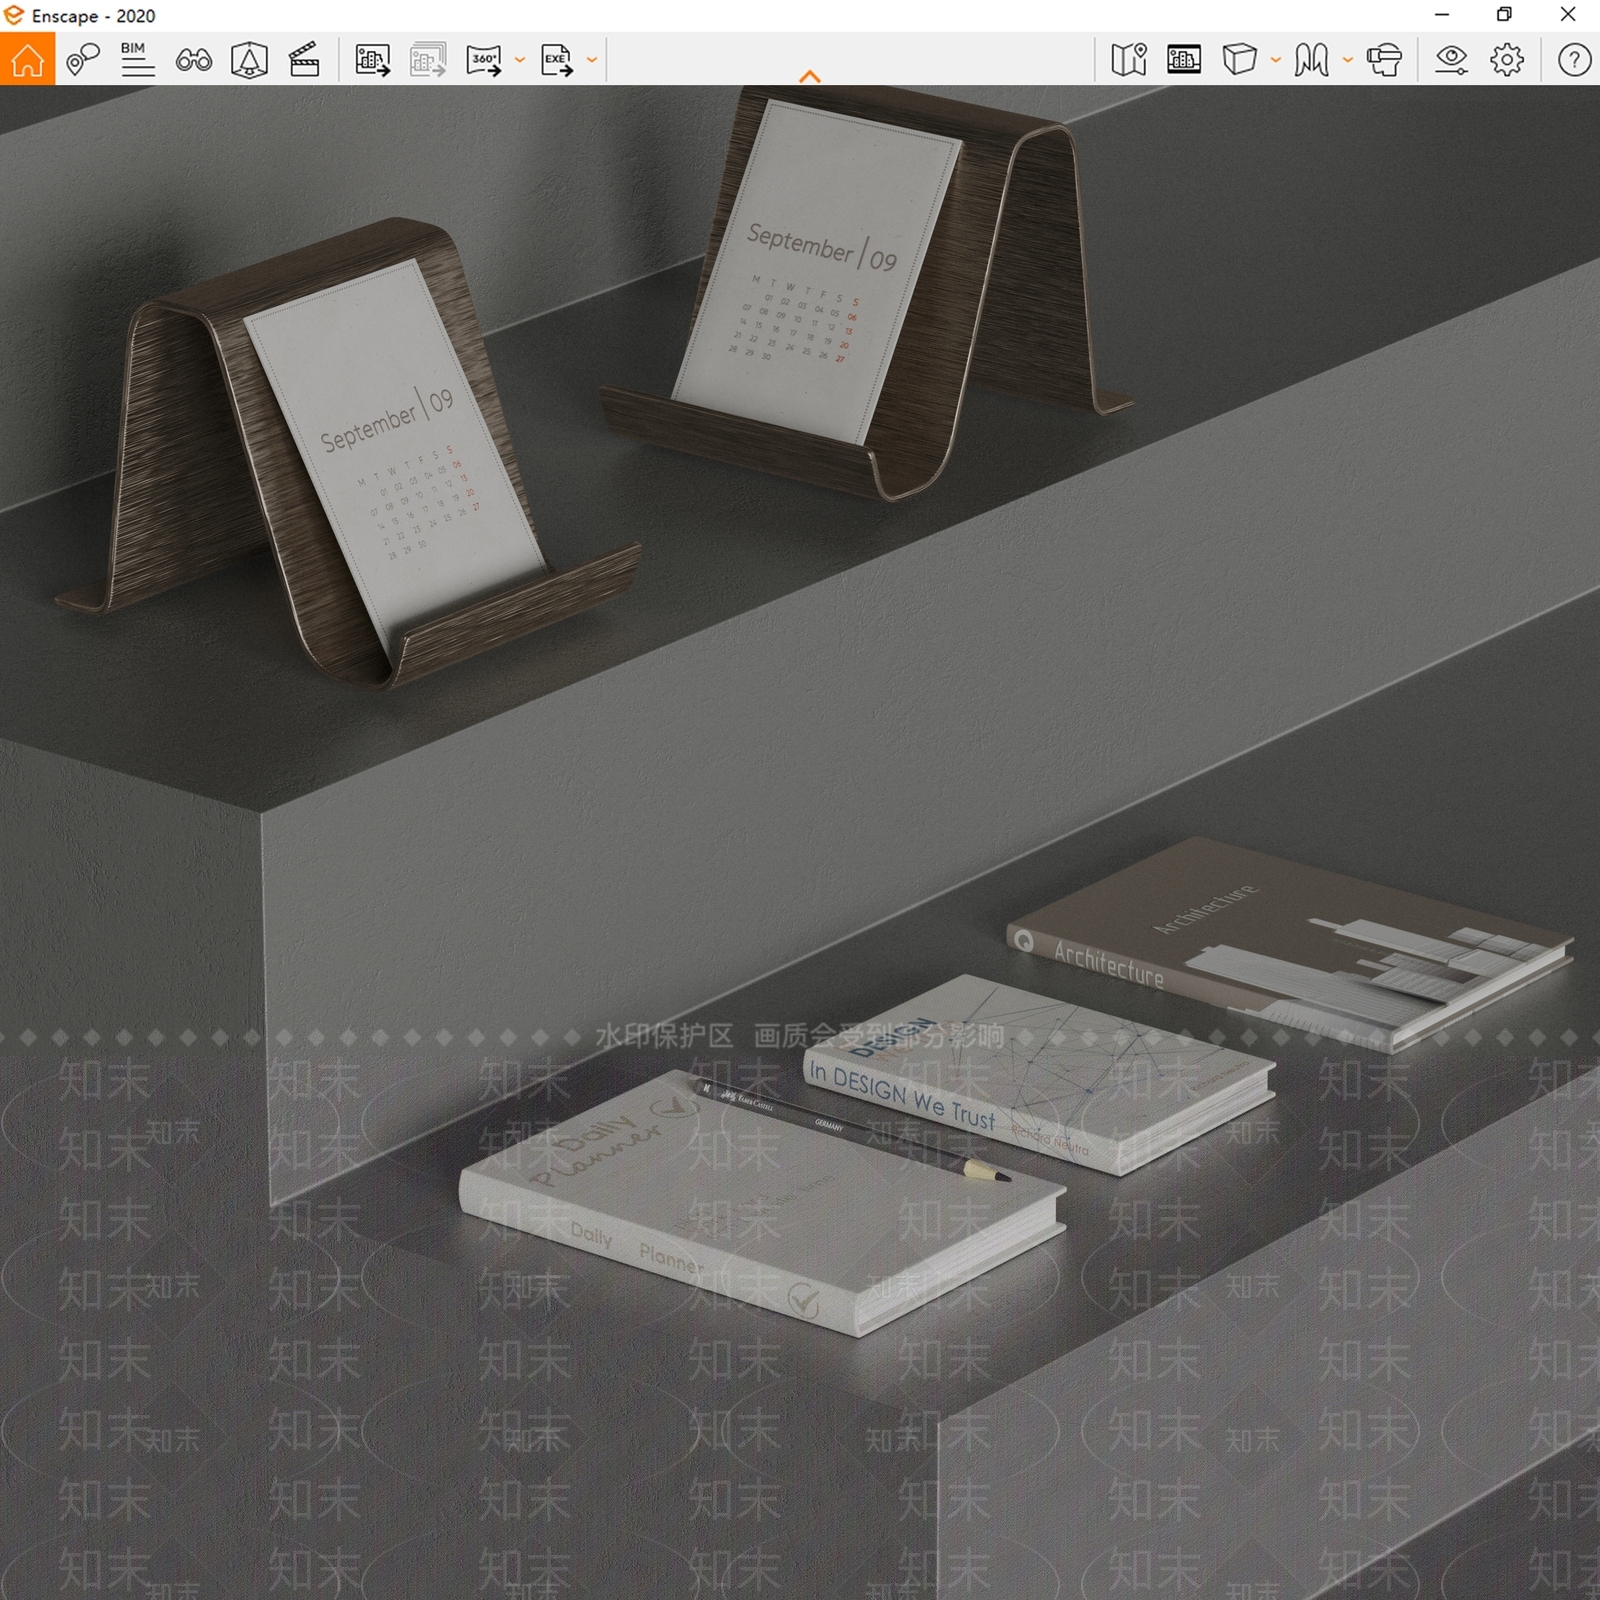The width and height of the screenshot is (1600, 1600).
Task: Click the orange Home icon
Action: tap(27, 59)
